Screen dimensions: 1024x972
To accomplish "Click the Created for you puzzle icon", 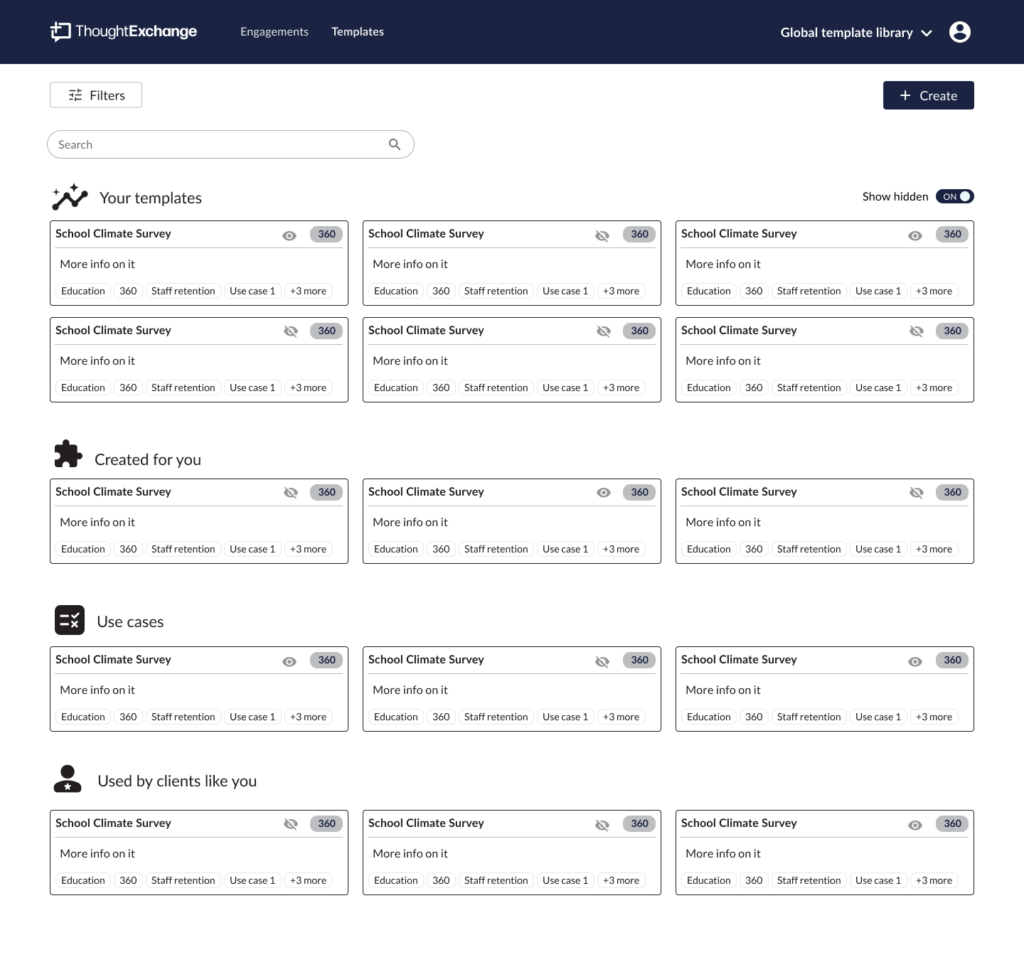I will 68,455.
